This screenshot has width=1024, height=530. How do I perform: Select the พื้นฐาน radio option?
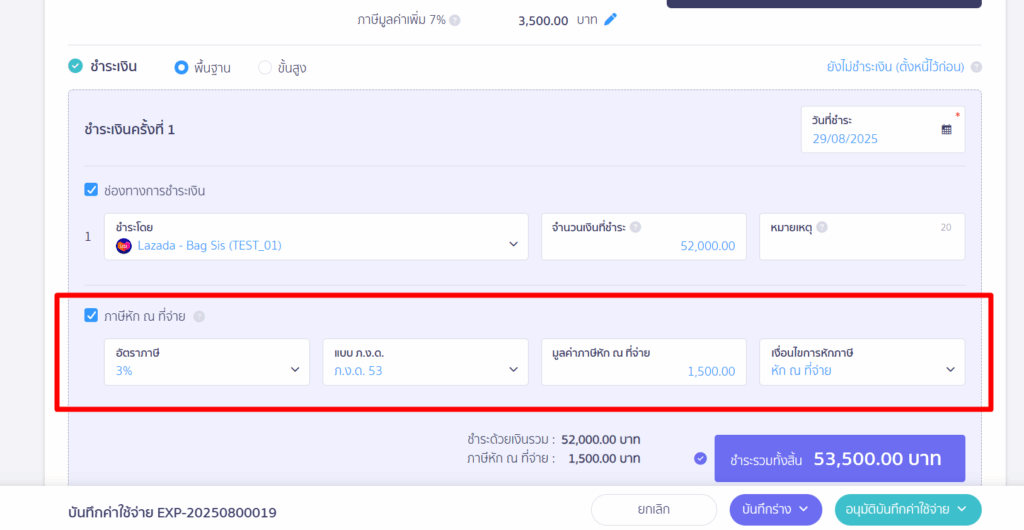[x=181, y=67]
